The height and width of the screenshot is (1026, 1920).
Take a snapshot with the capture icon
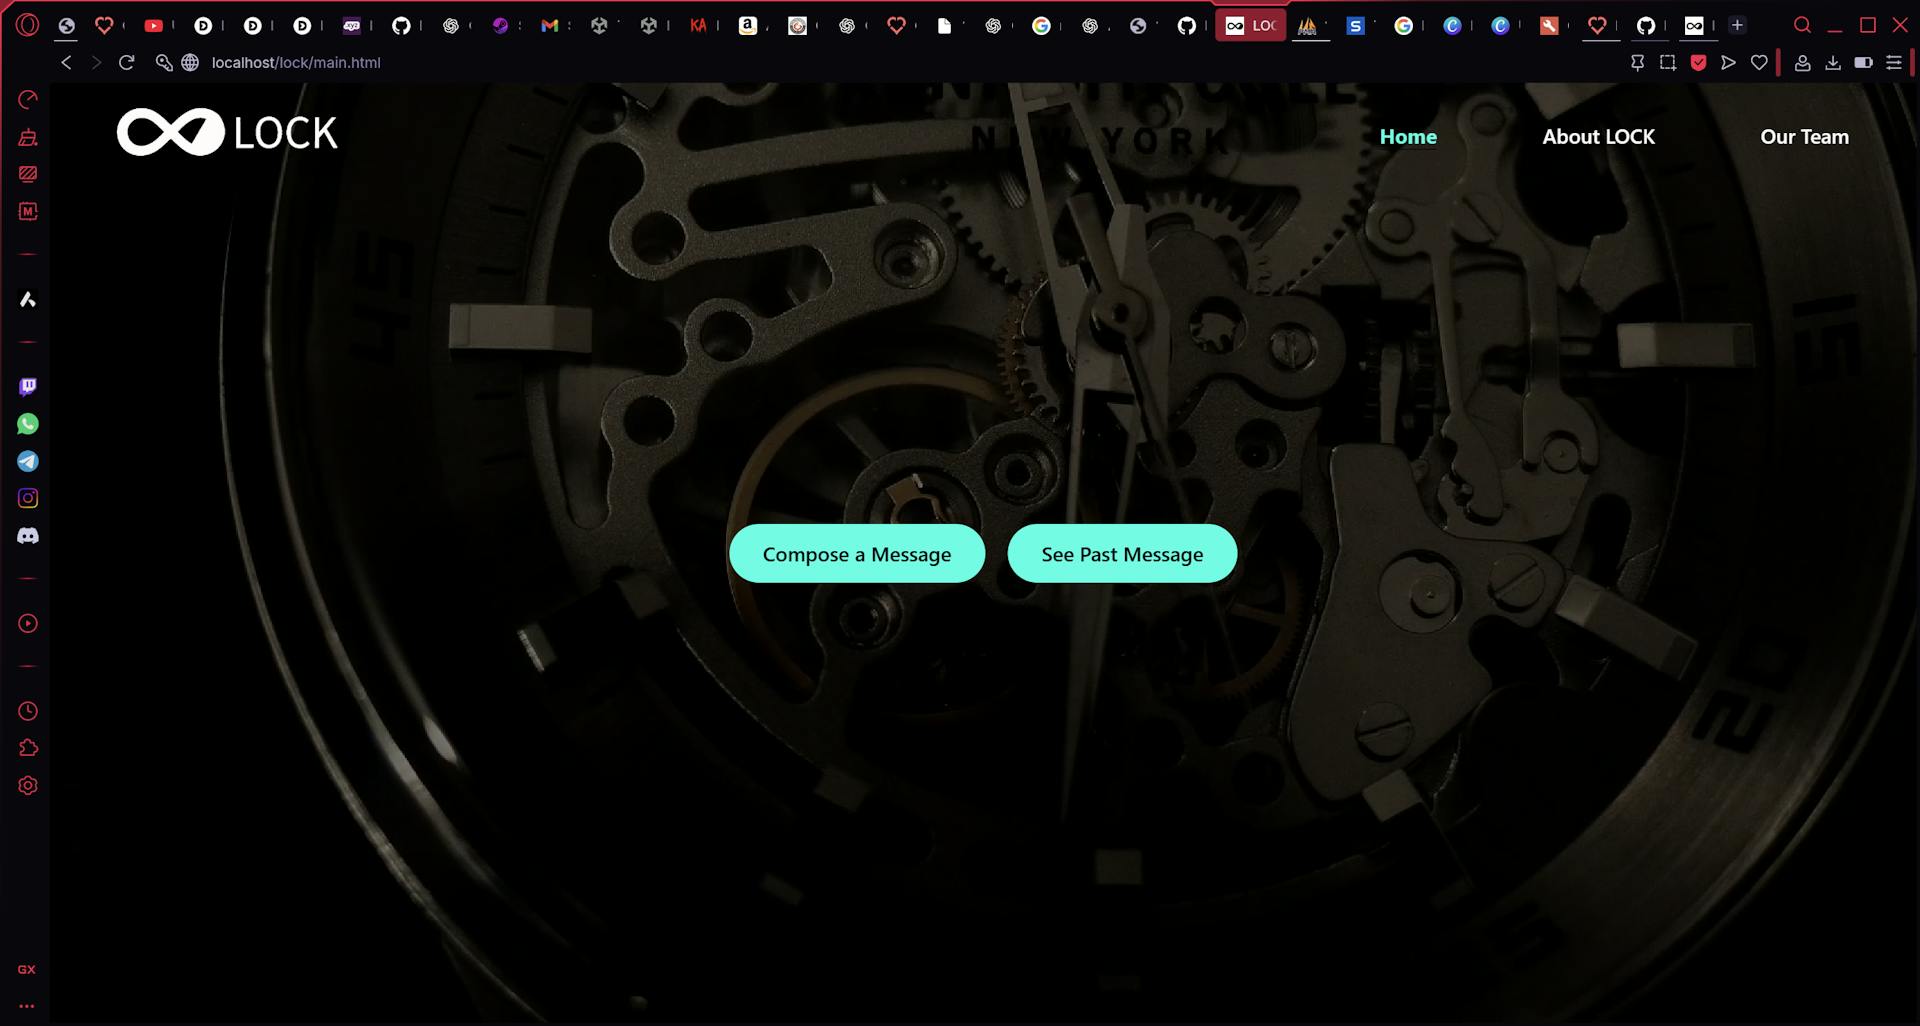pos(1668,62)
